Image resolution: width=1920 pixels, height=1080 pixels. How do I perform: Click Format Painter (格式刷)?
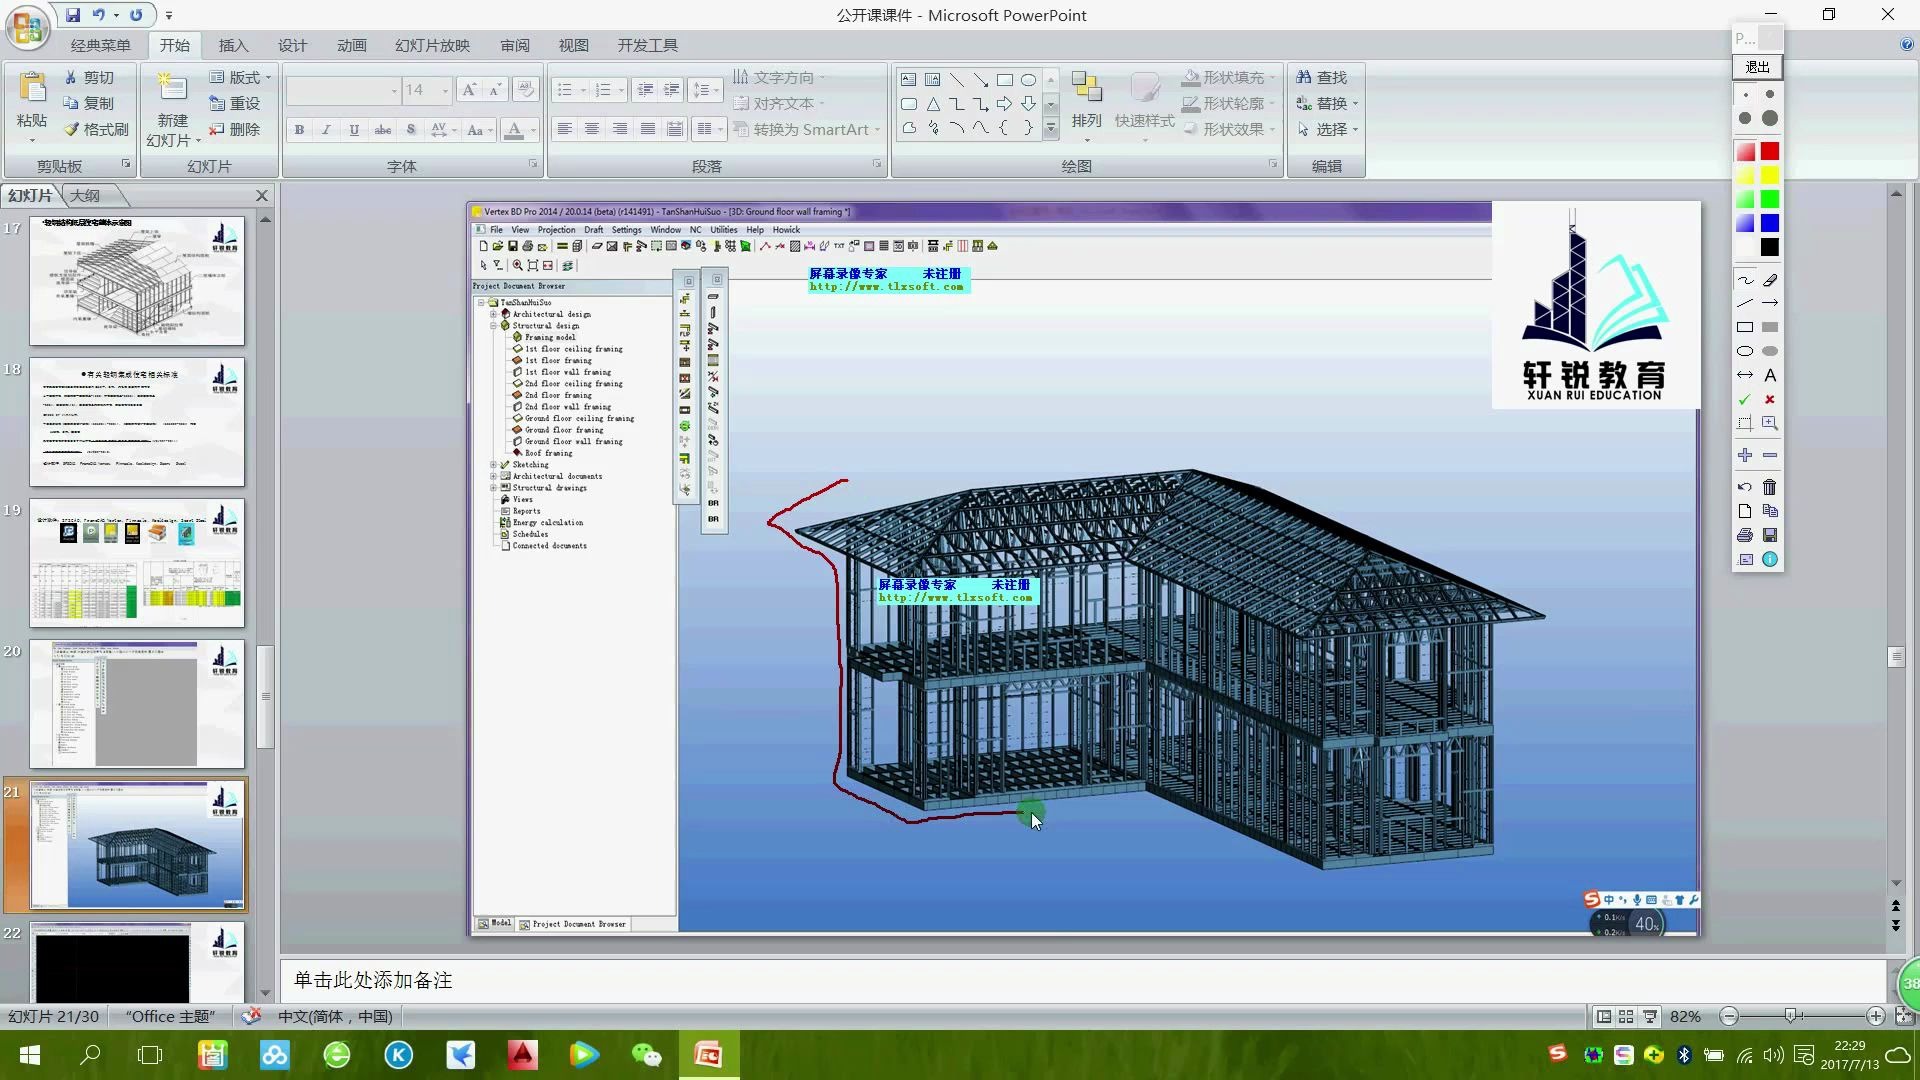(96, 129)
